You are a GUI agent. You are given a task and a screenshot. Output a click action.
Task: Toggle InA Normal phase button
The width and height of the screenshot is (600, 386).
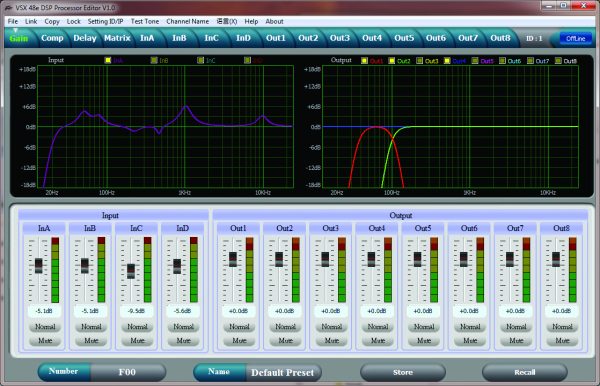click(45, 327)
